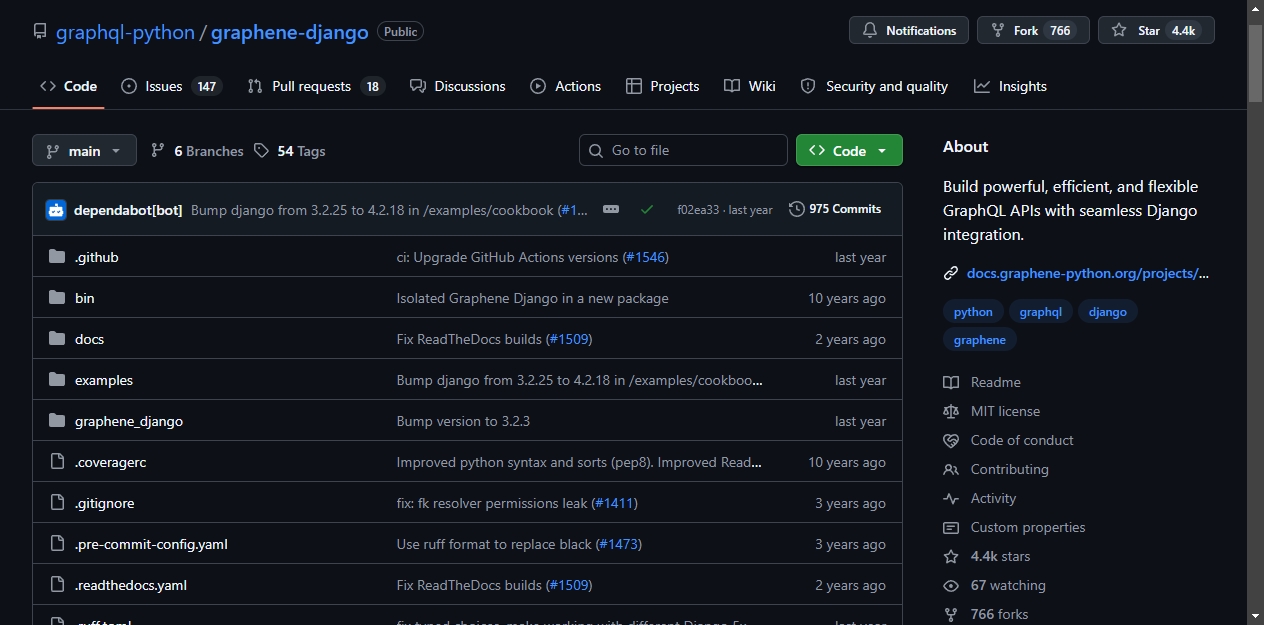
Task: Click the scrollbar down arrow
Action: pyautogui.click(x=1255, y=616)
